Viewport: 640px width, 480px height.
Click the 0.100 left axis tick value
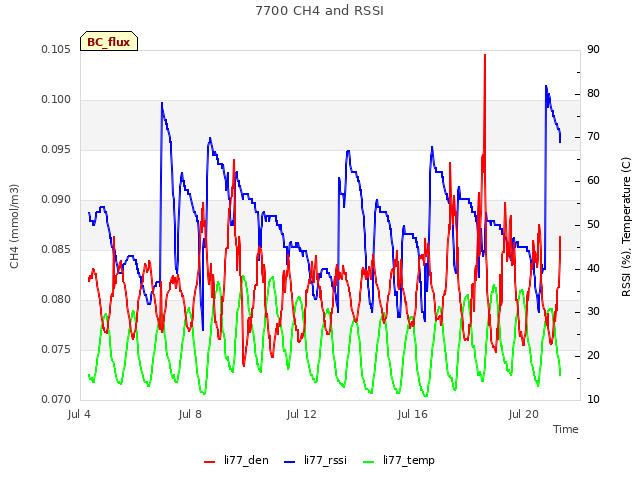pyautogui.click(x=56, y=100)
